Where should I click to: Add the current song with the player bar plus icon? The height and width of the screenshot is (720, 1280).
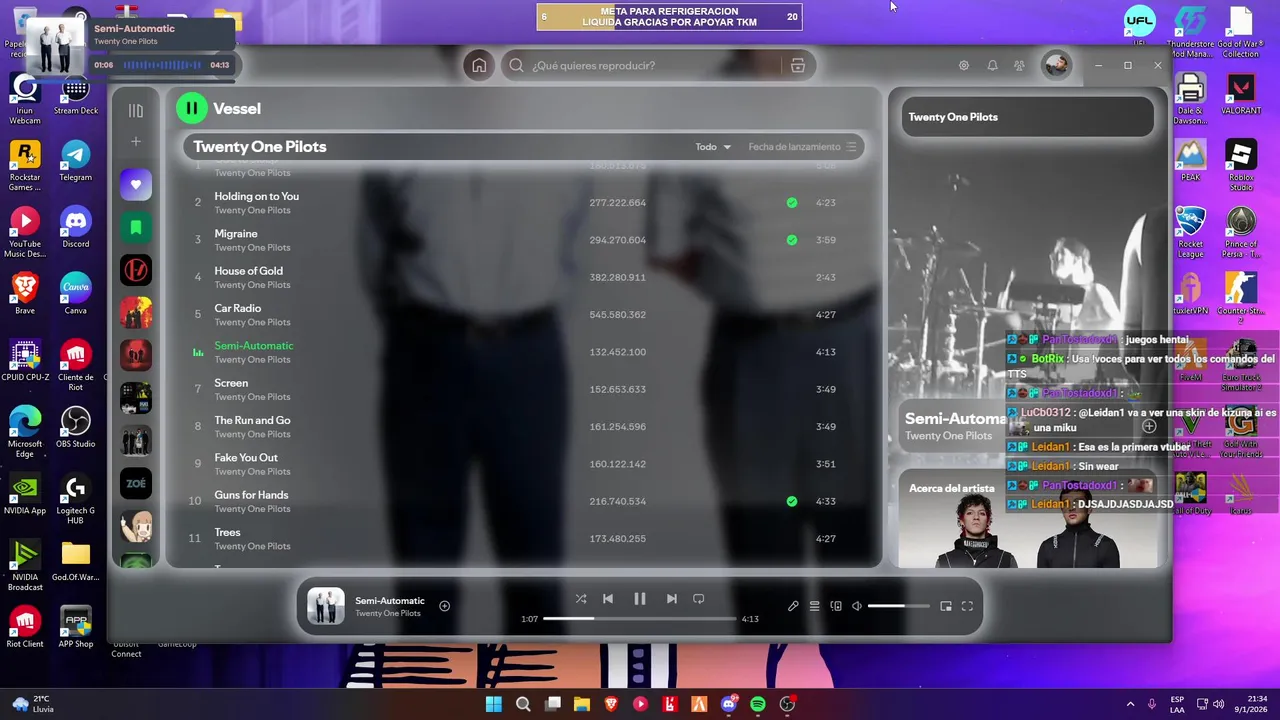pos(444,606)
